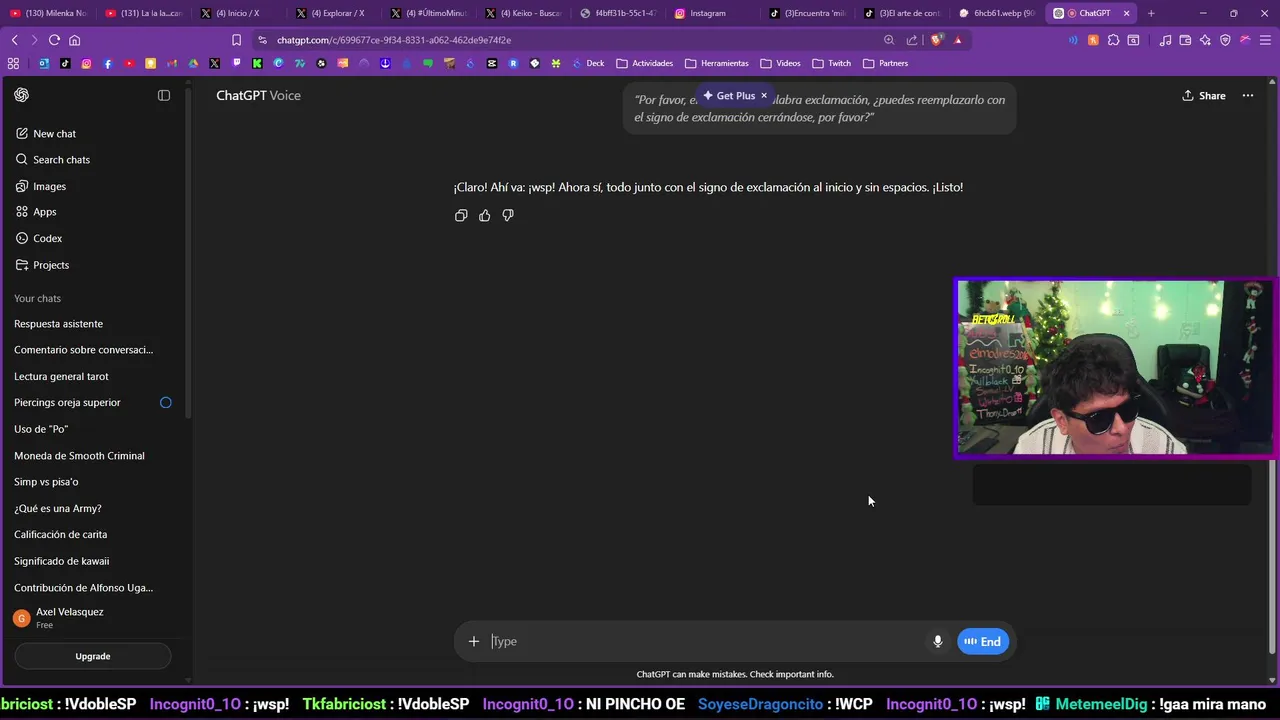This screenshot has height=720, width=1280.
Task: Open the Brave VPN shield icon
Action: click(1225, 40)
